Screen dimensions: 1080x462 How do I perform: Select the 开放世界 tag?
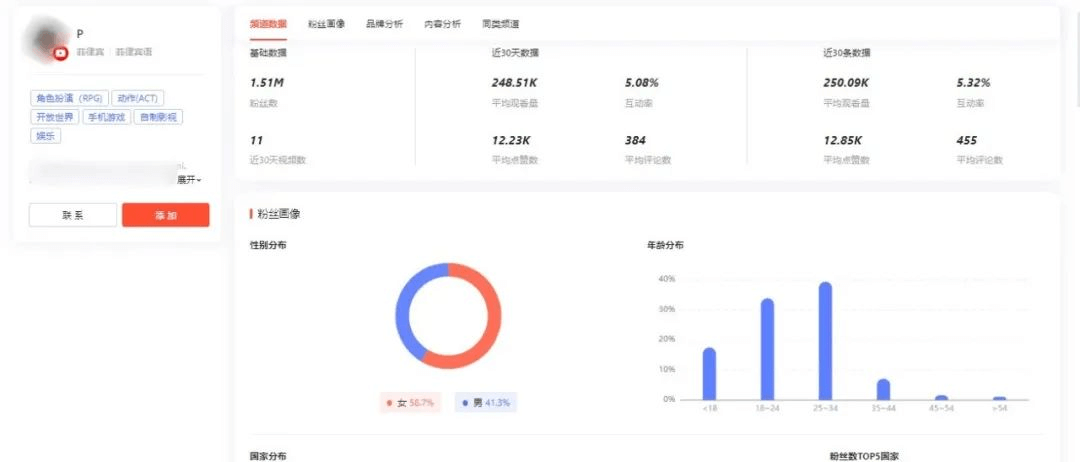54,117
